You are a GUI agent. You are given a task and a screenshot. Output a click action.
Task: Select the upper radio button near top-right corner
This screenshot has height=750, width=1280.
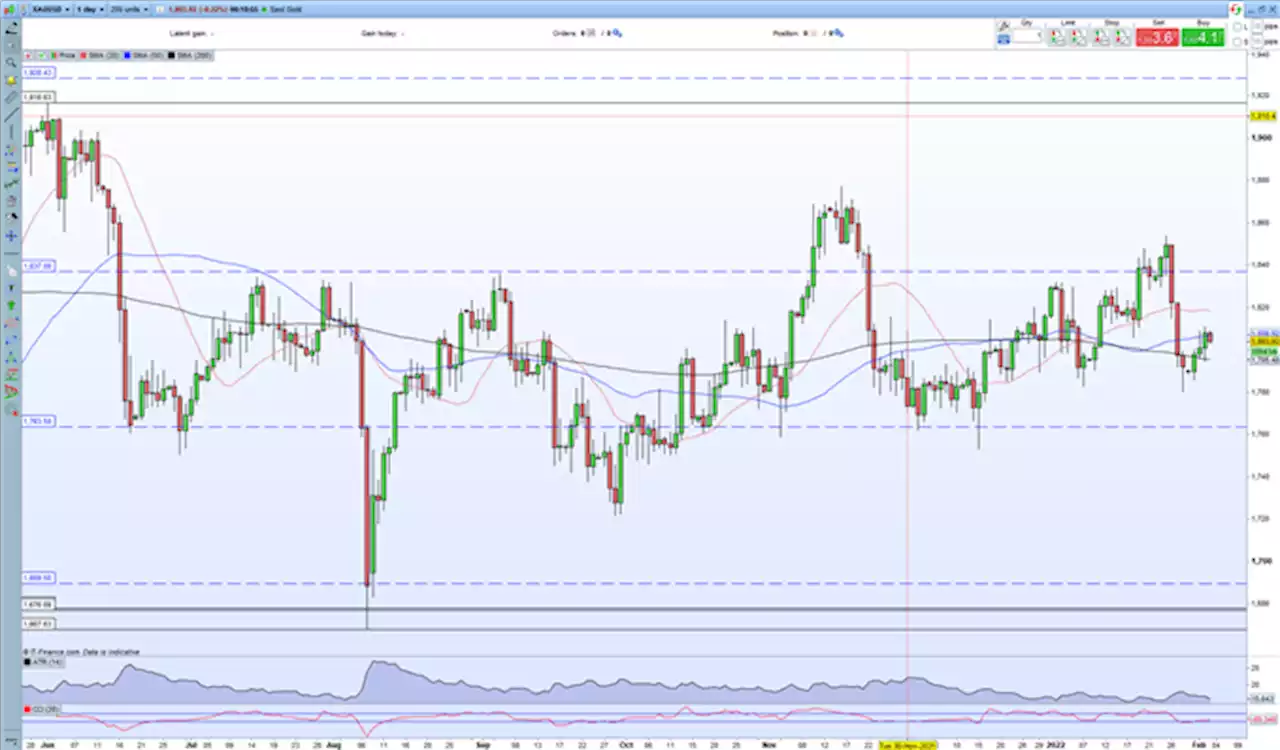1237,27
